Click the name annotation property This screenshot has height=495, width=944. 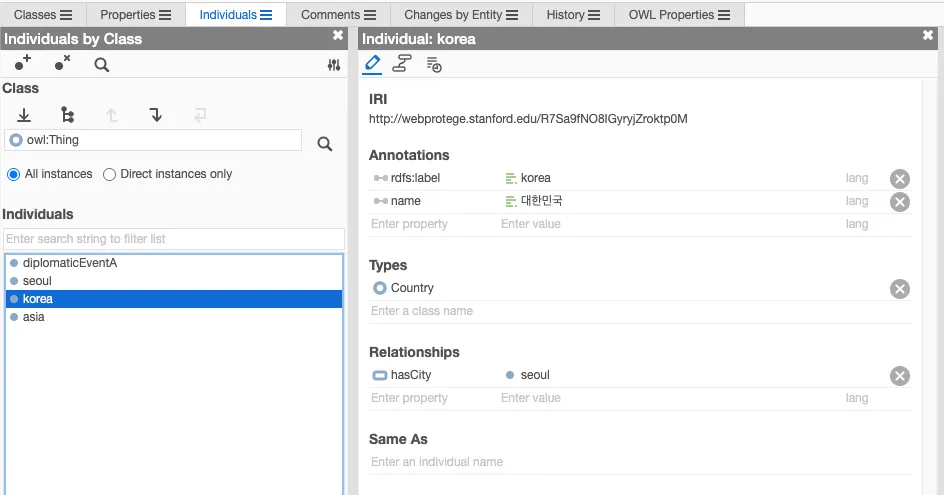(x=406, y=201)
